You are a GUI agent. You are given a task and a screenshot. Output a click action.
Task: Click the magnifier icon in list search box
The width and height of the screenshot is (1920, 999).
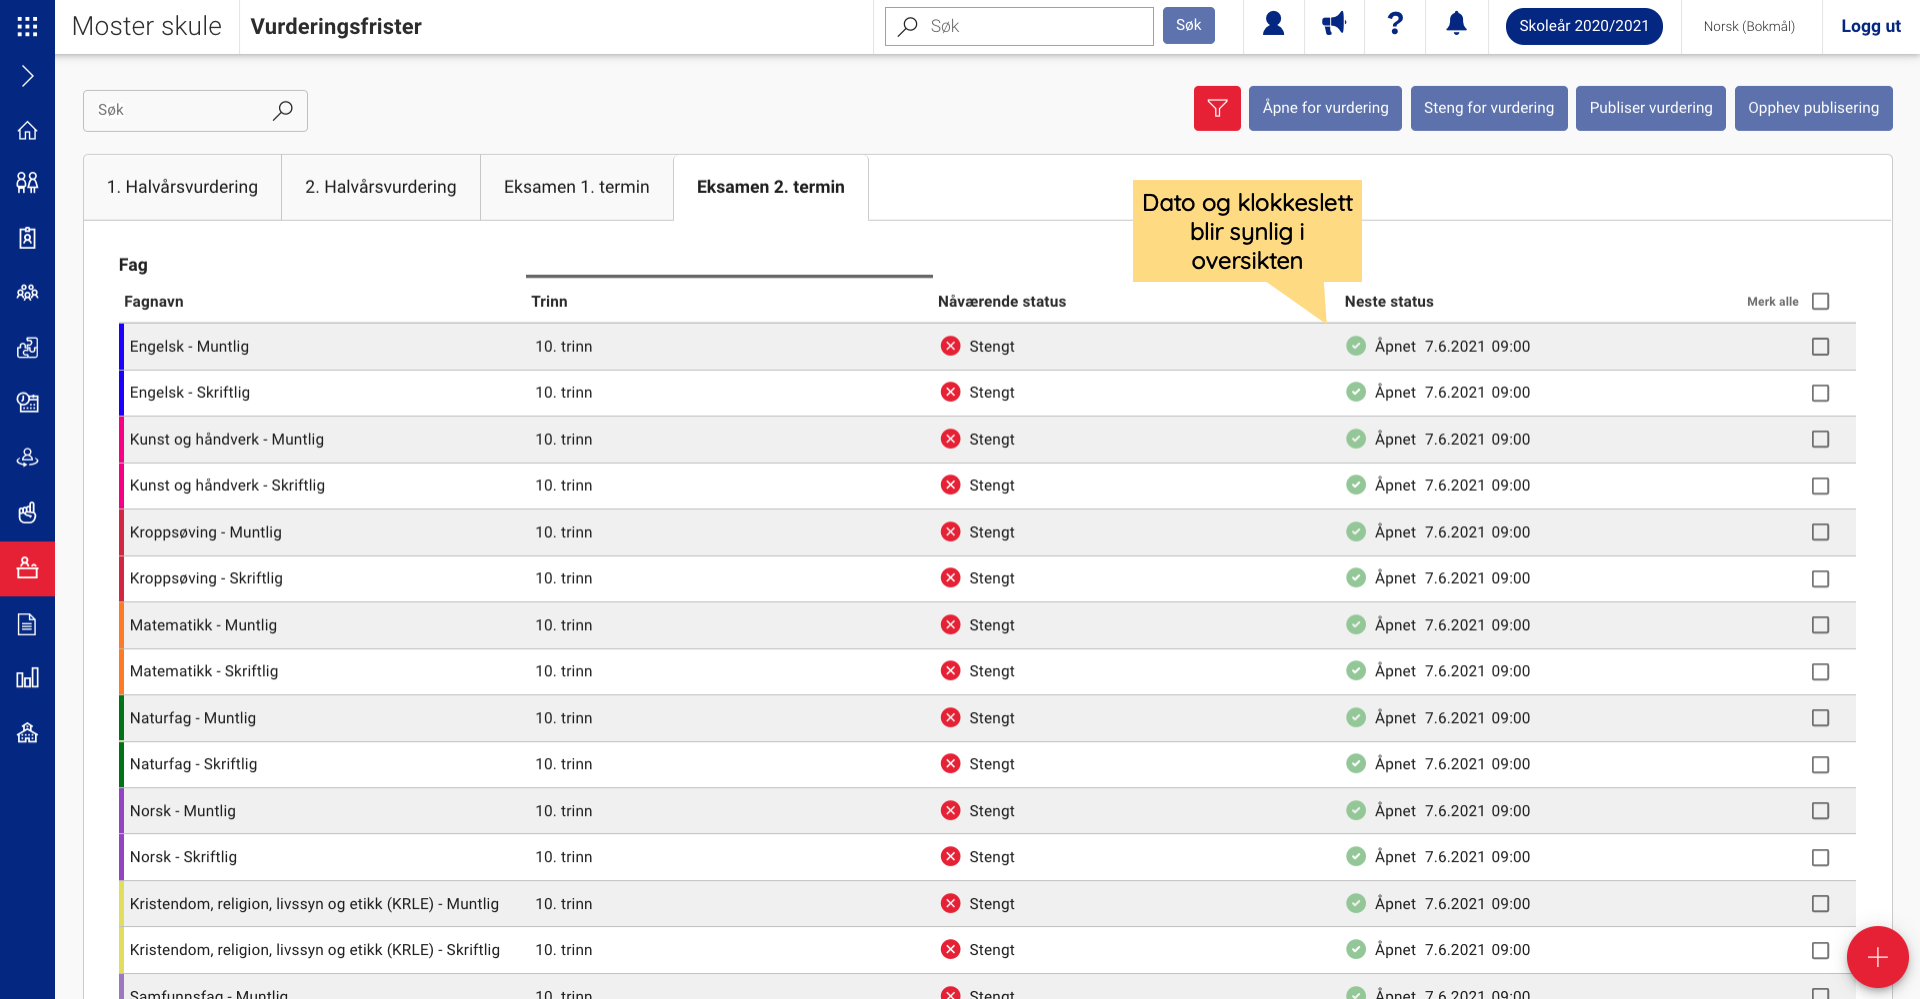(x=283, y=110)
